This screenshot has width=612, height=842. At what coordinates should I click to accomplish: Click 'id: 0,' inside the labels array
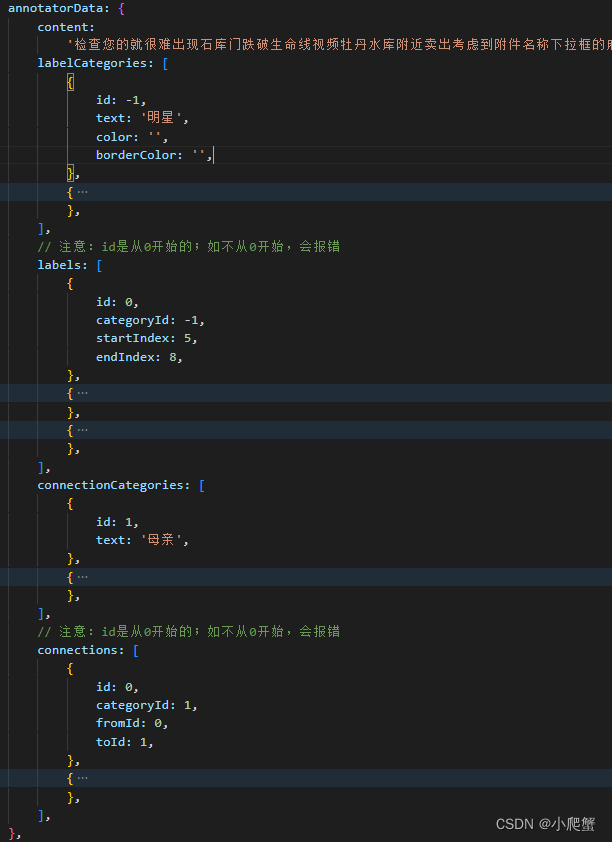(118, 302)
